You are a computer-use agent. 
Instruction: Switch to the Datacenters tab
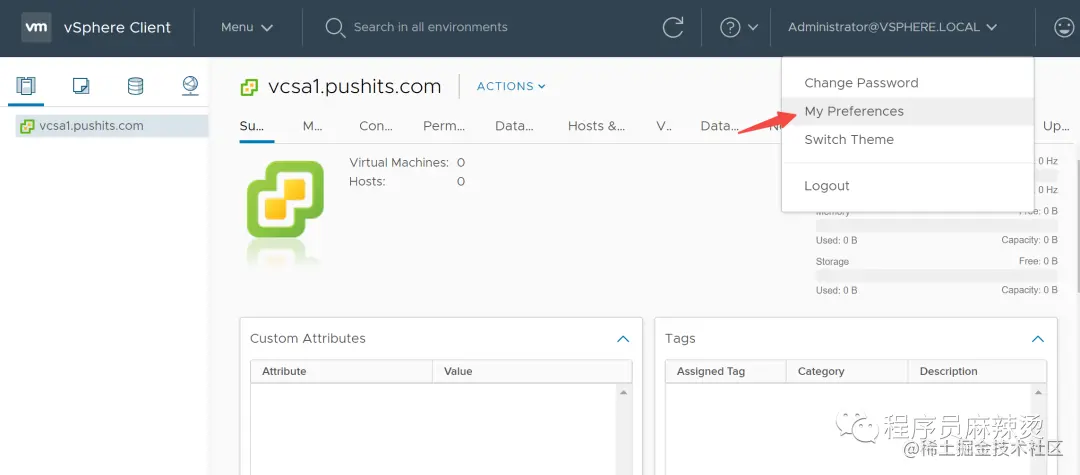pos(515,126)
